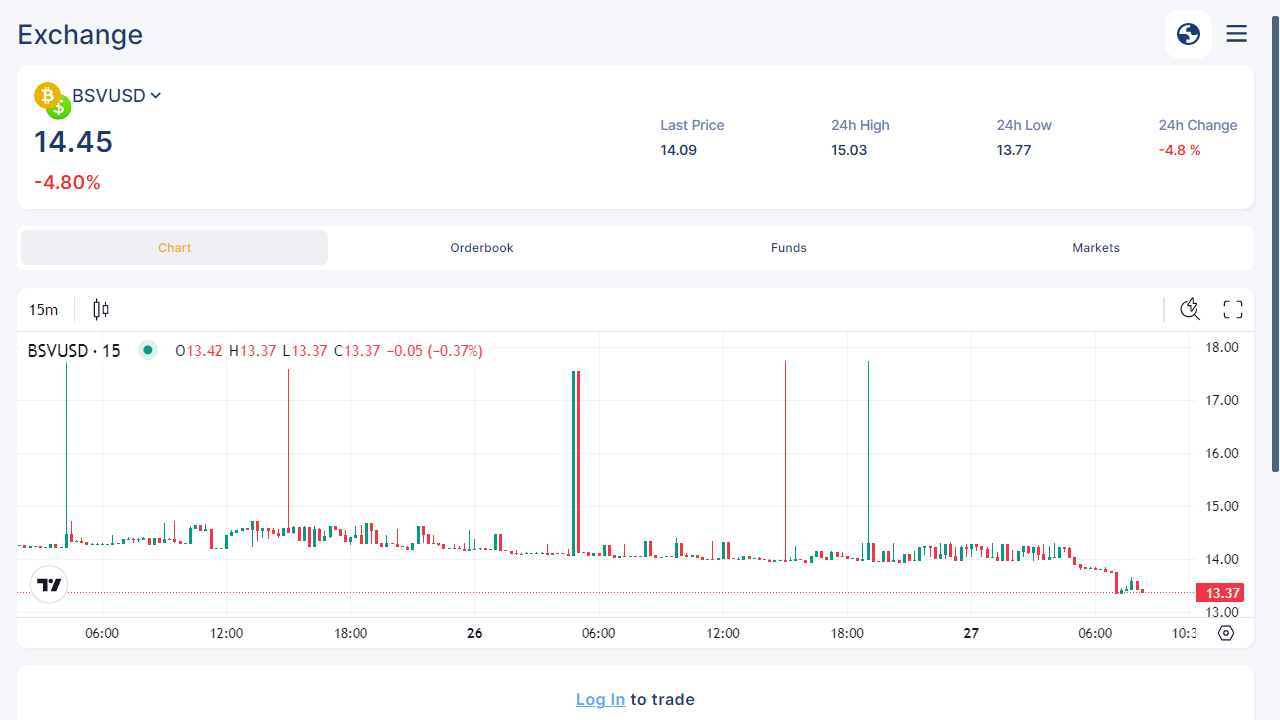Click the quick search lightning icon

tap(1190, 309)
